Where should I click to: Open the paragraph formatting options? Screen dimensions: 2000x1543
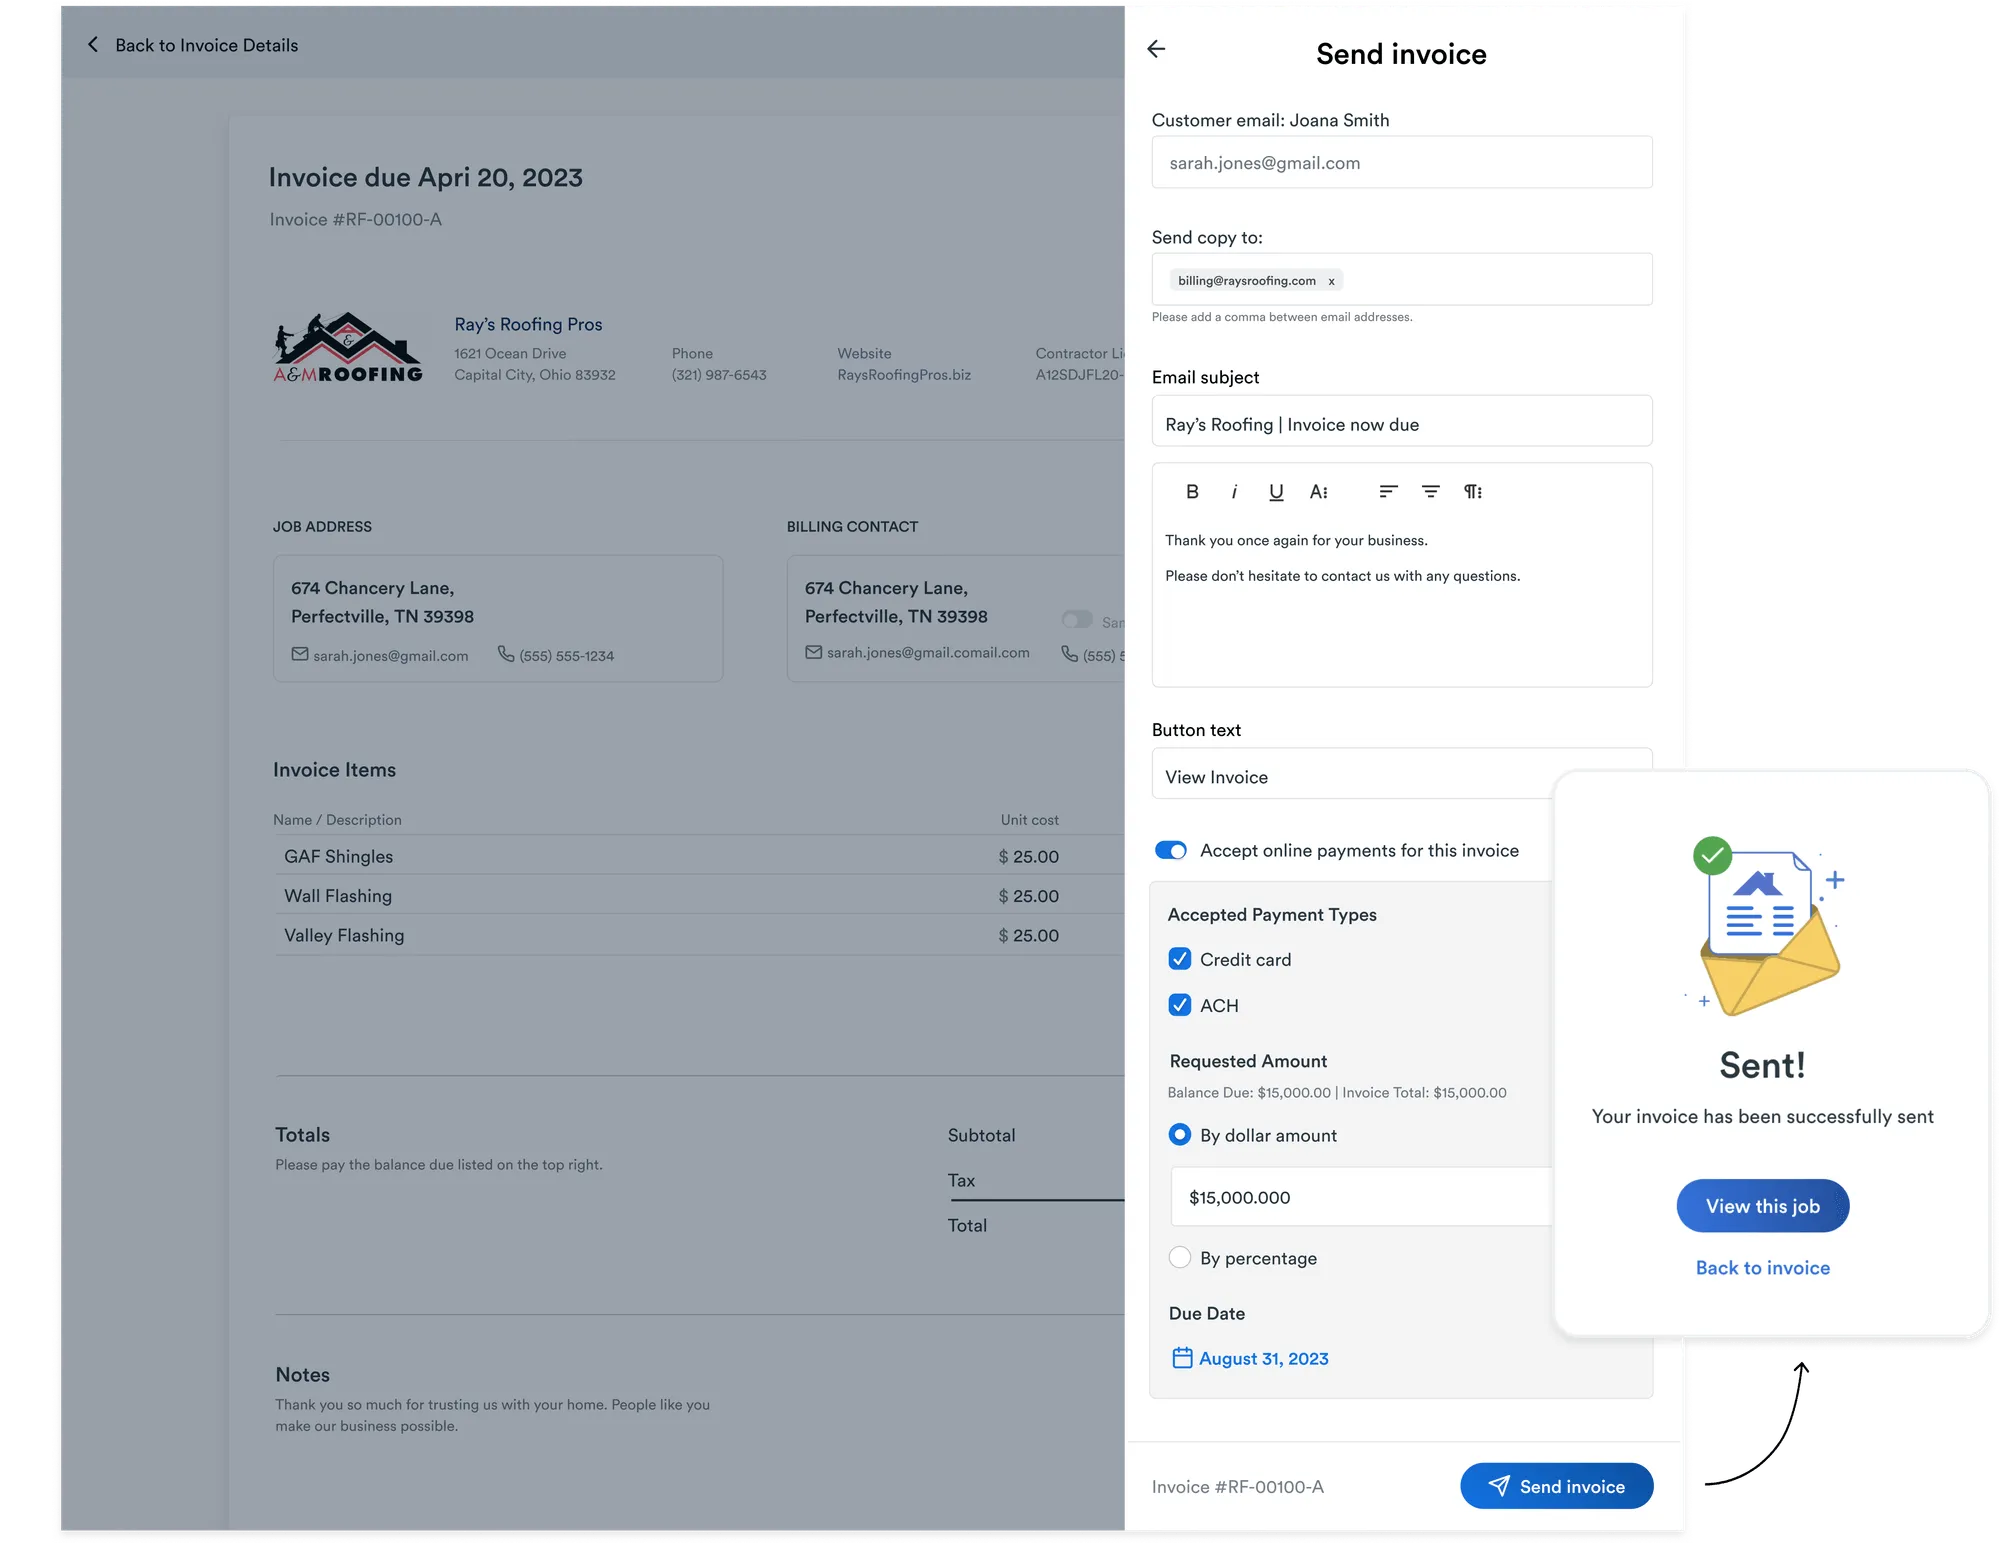click(x=1472, y=491)
